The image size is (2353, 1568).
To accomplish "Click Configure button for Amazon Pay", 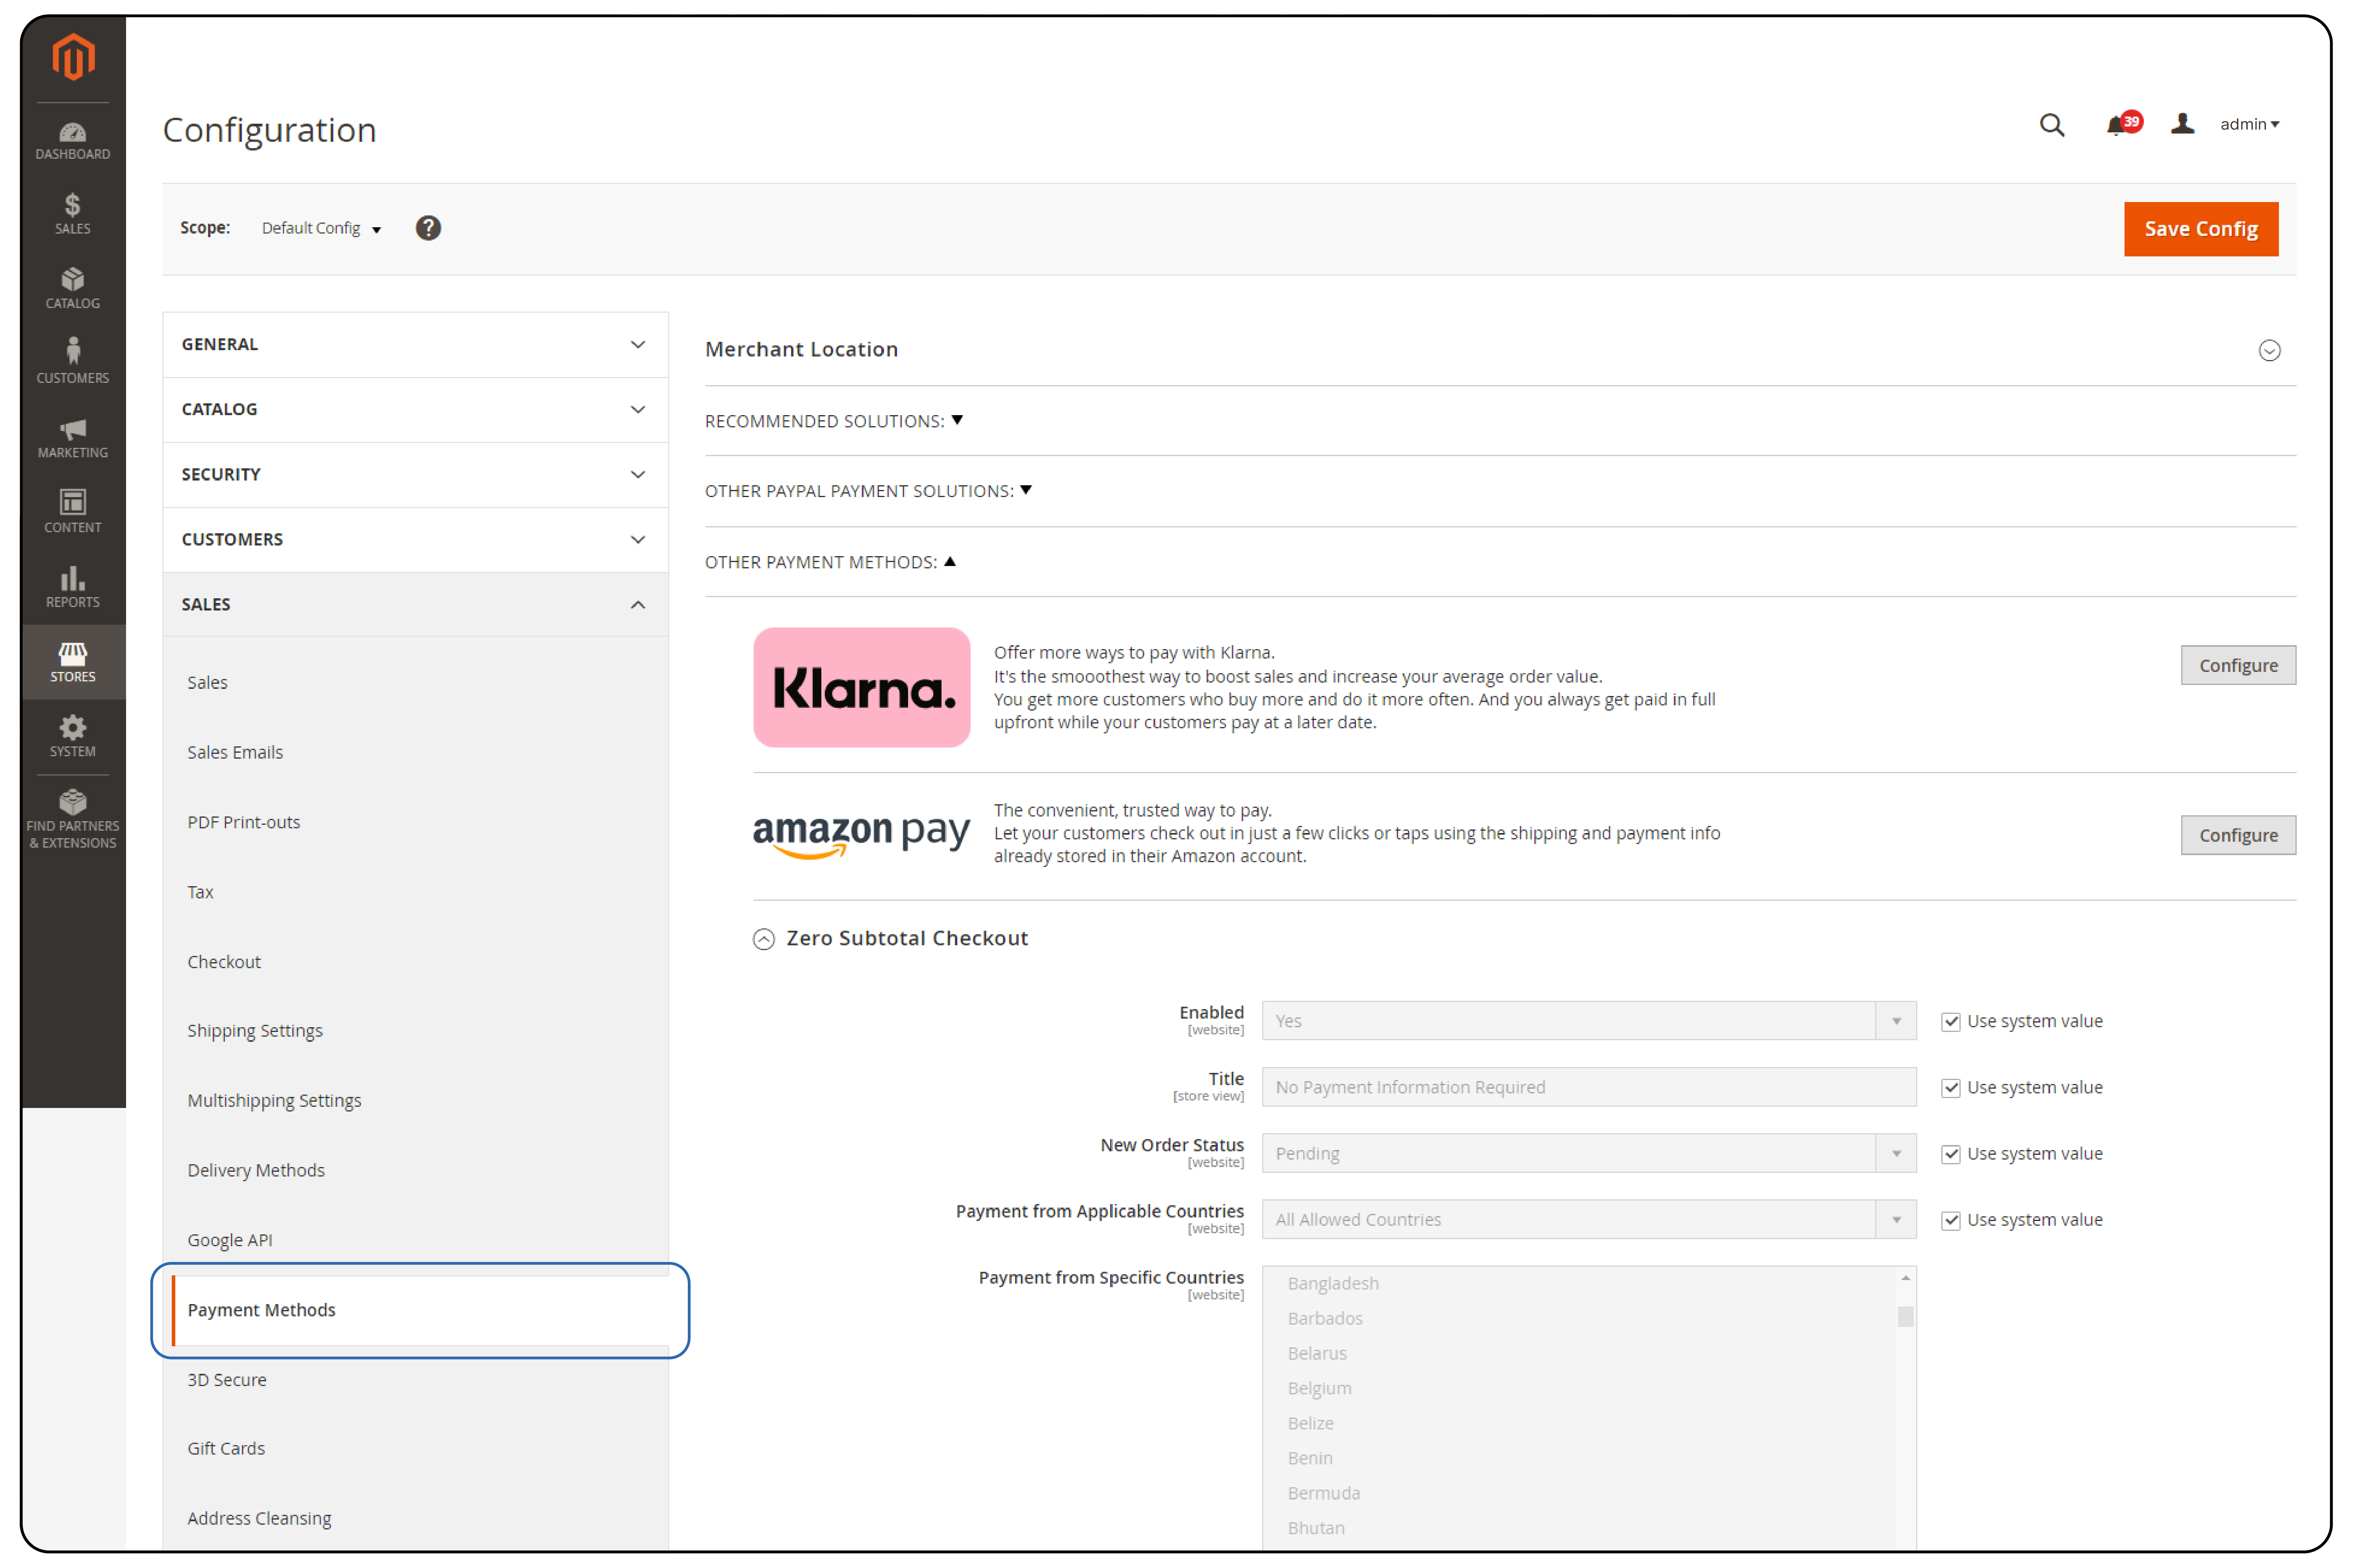I will pos(2237,835).
